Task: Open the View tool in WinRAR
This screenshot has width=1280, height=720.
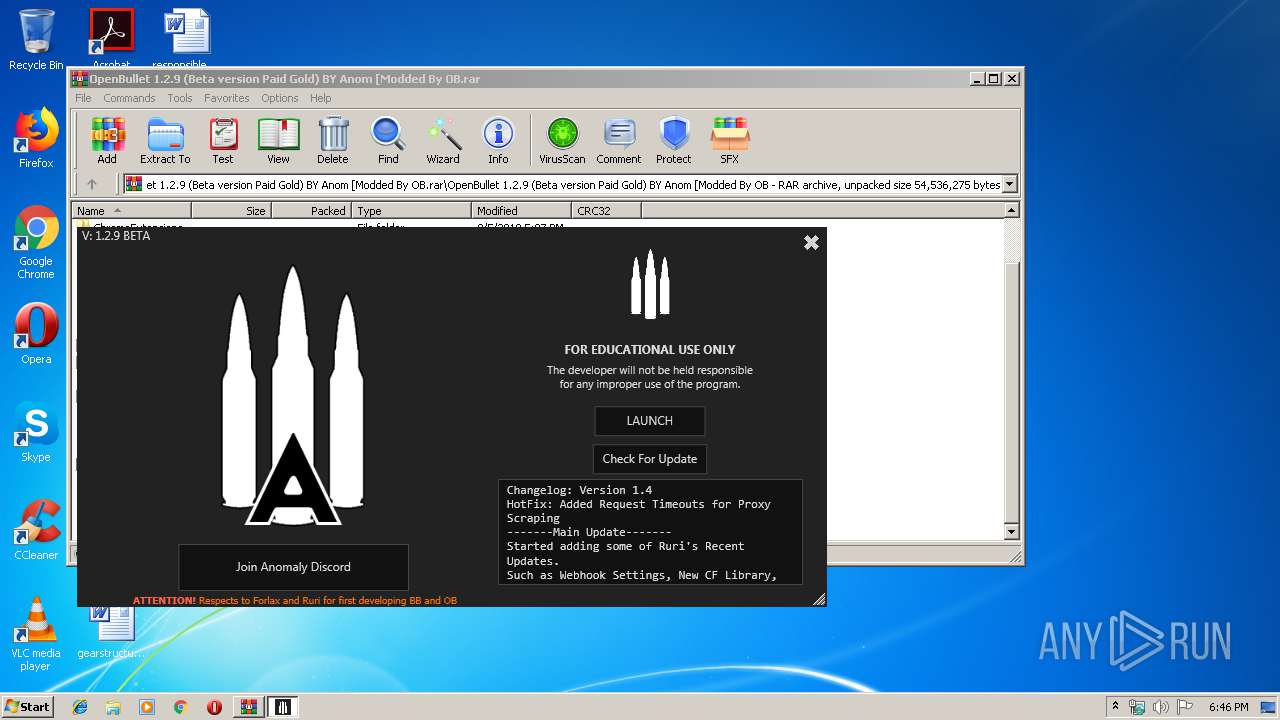Action: coord(278,141)
